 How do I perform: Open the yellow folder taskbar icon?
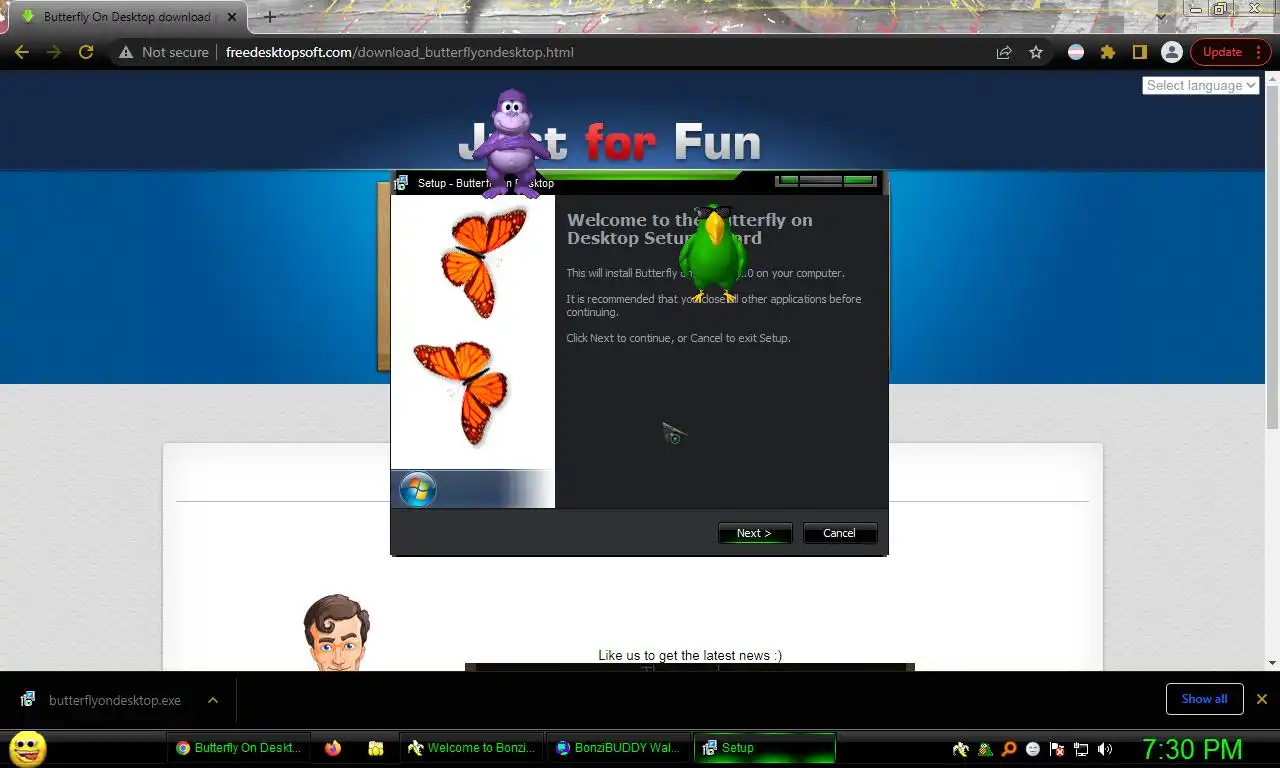376,748
